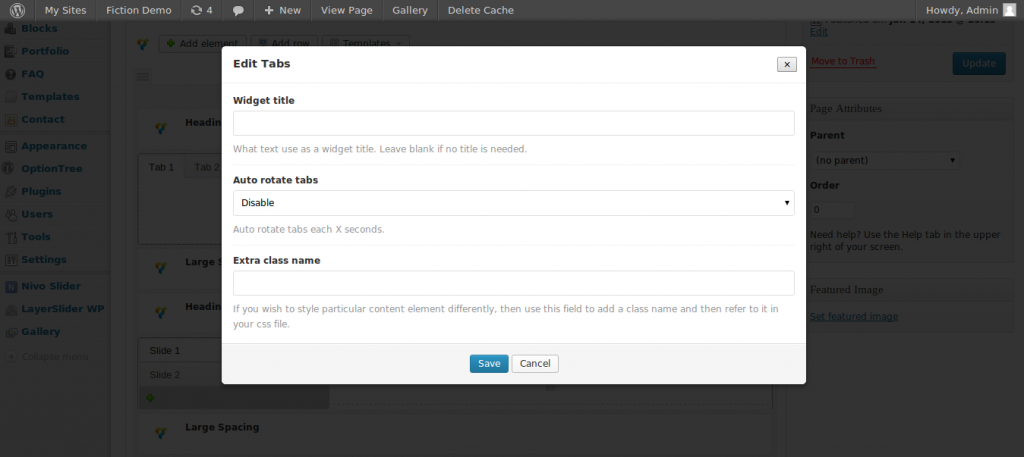
Task: Click Set featured image link
Action: point(854,317)
